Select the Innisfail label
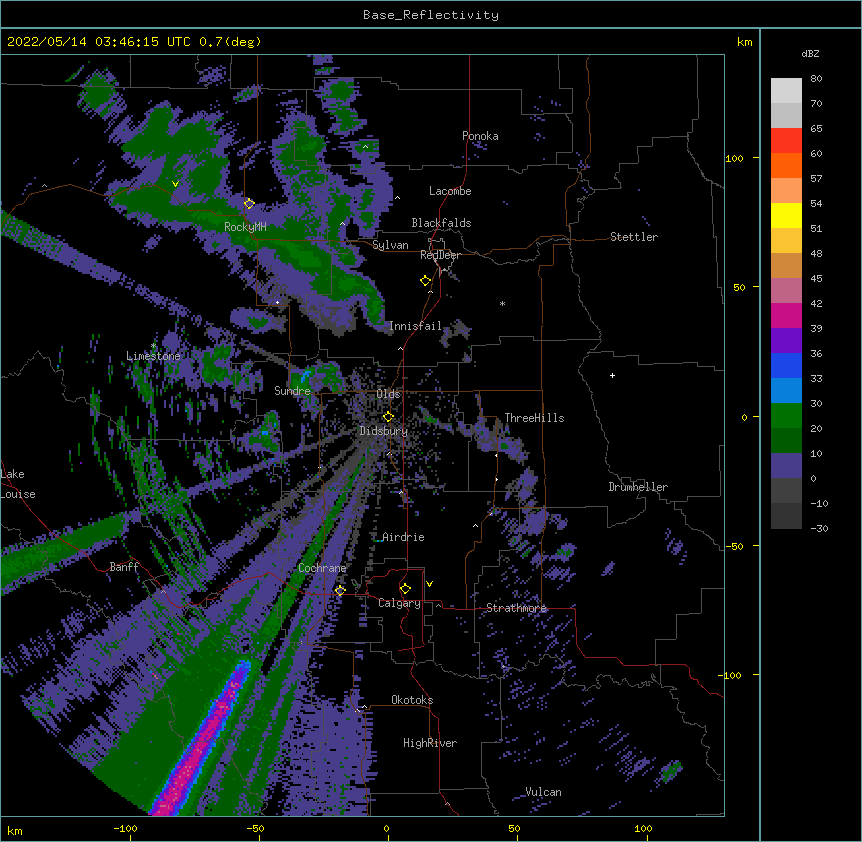 tap(415, 326)
